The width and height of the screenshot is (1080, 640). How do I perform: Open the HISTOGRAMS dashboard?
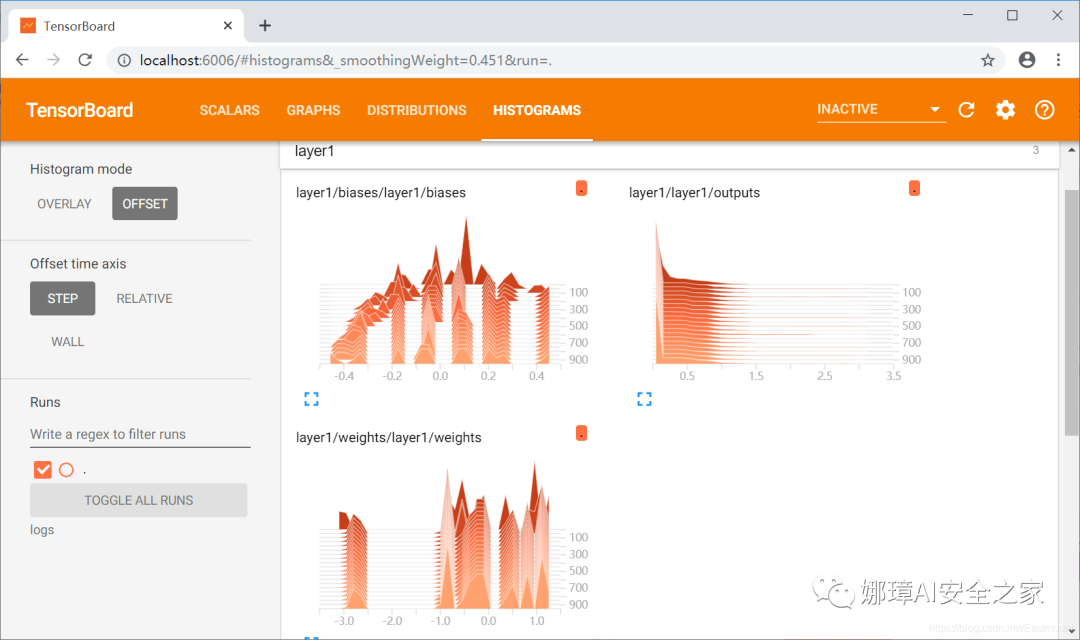(x=537, y=110)
